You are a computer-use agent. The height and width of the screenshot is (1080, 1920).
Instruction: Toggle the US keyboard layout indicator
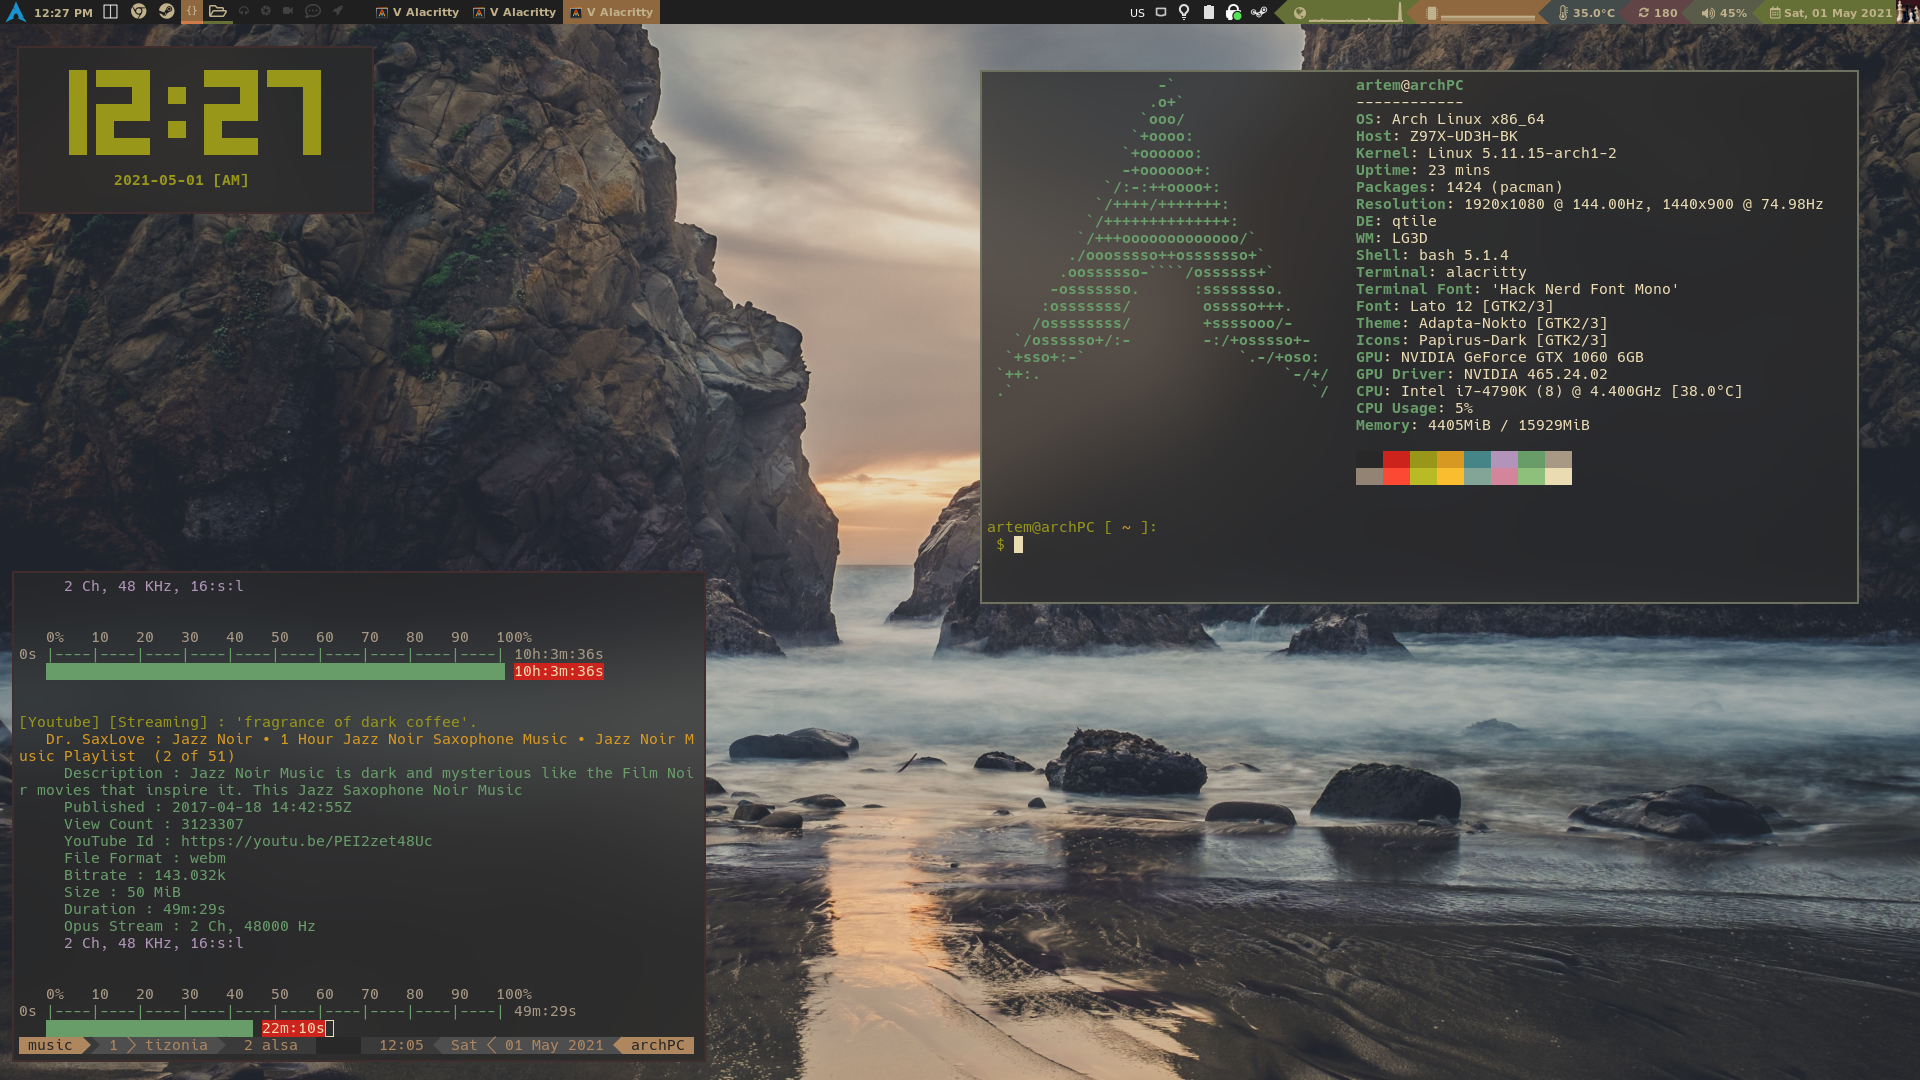coord(1137,13)
